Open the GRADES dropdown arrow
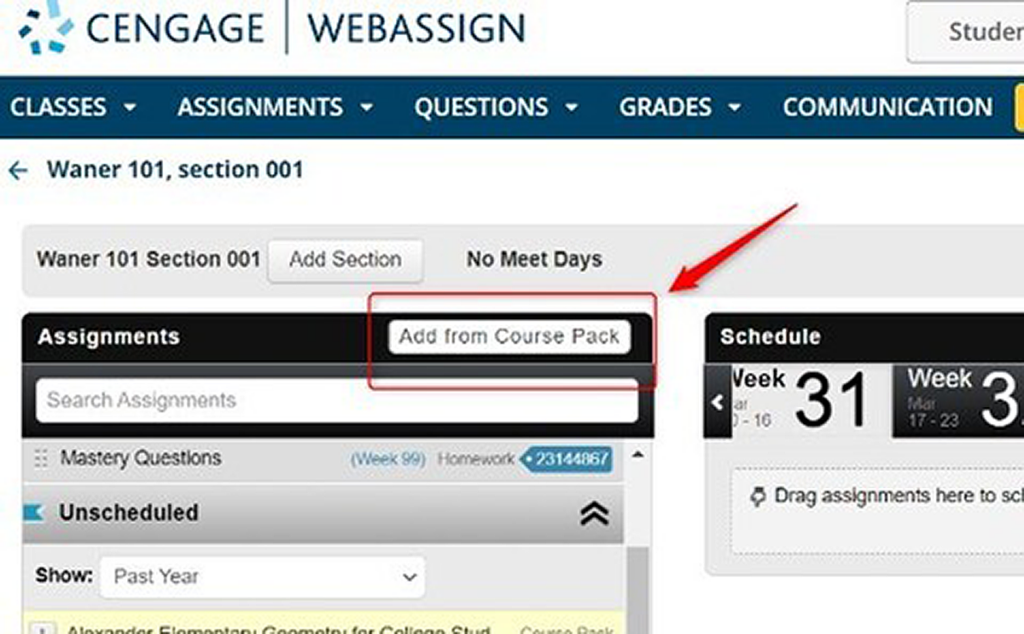 pyautogui.click(x=734, y=107)
